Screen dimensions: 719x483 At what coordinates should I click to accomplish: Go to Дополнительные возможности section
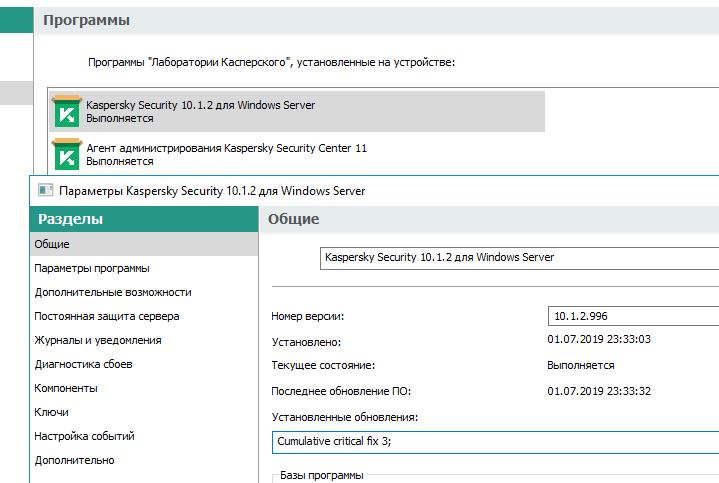tap(112, 292)
